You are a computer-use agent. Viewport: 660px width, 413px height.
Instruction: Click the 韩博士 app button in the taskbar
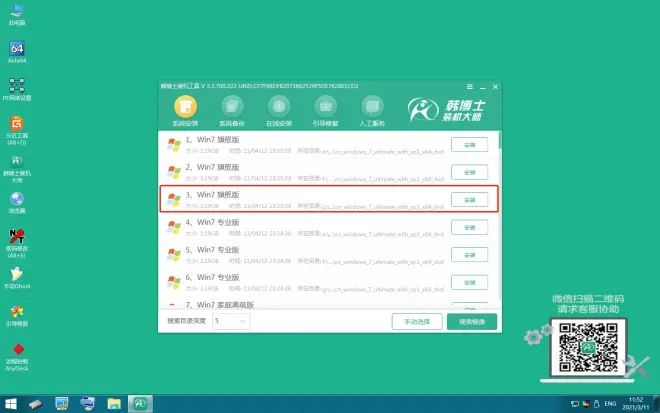pos(140,404)
